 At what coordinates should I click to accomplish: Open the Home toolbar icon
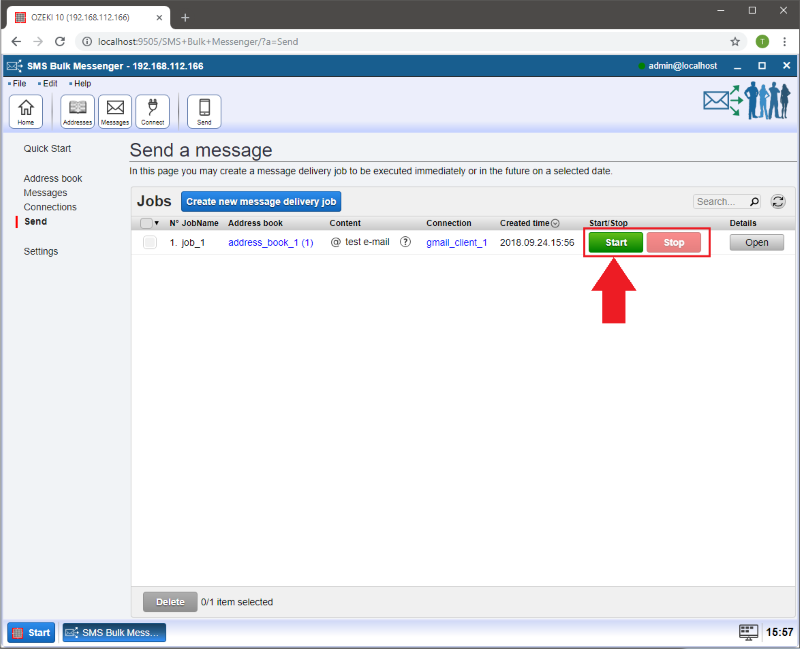(25, 111)
